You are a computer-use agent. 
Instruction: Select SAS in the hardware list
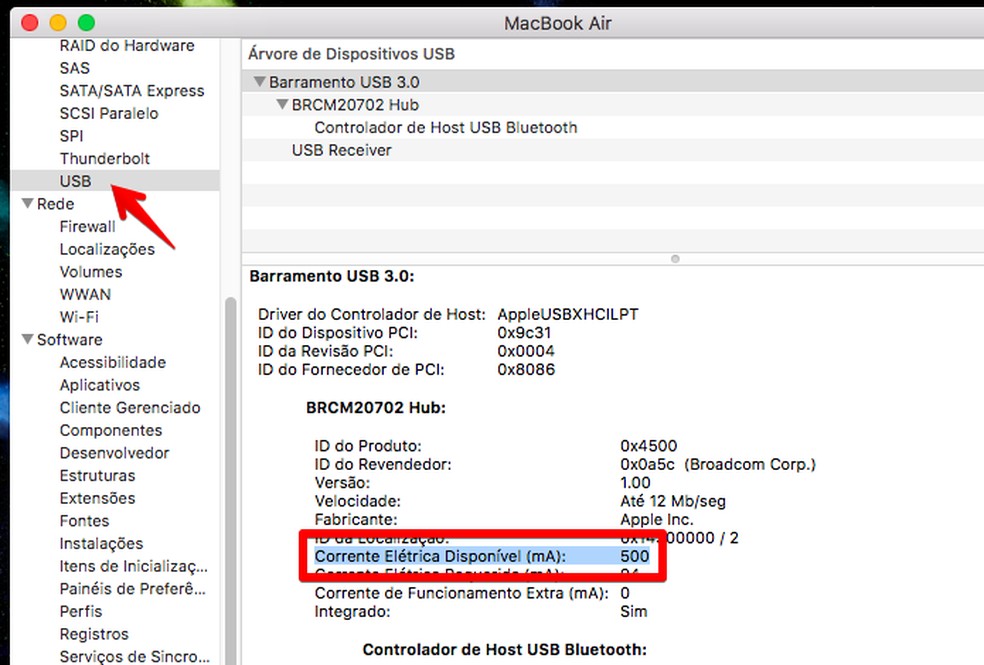tap(74, 68)
